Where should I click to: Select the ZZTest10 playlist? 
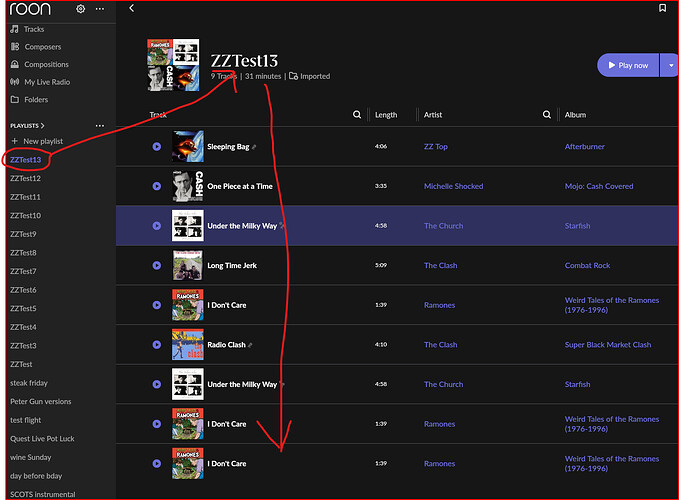[25, 216]
